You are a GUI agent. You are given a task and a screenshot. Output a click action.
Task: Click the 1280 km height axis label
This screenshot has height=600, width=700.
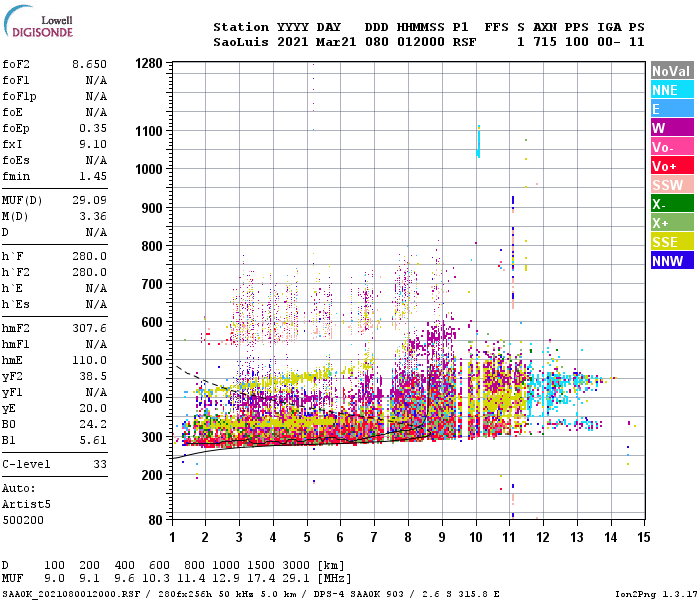coord(149,63)
